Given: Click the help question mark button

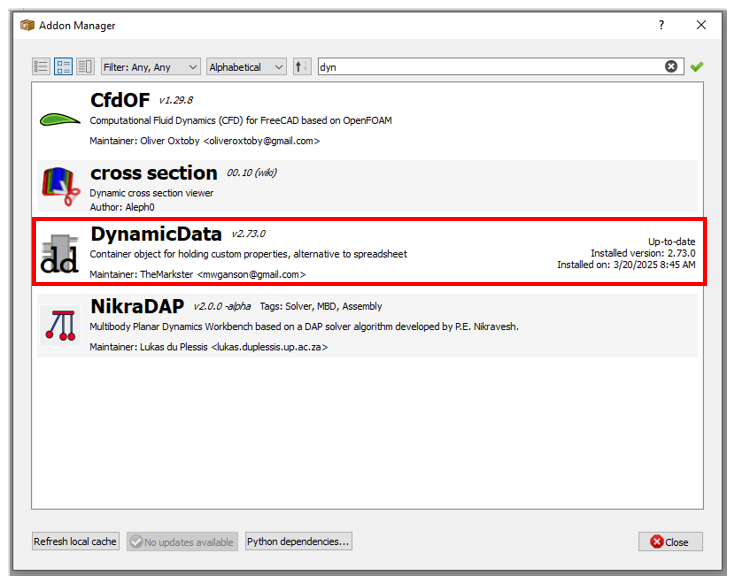Looking at the screenshot, I should [661, 25].
